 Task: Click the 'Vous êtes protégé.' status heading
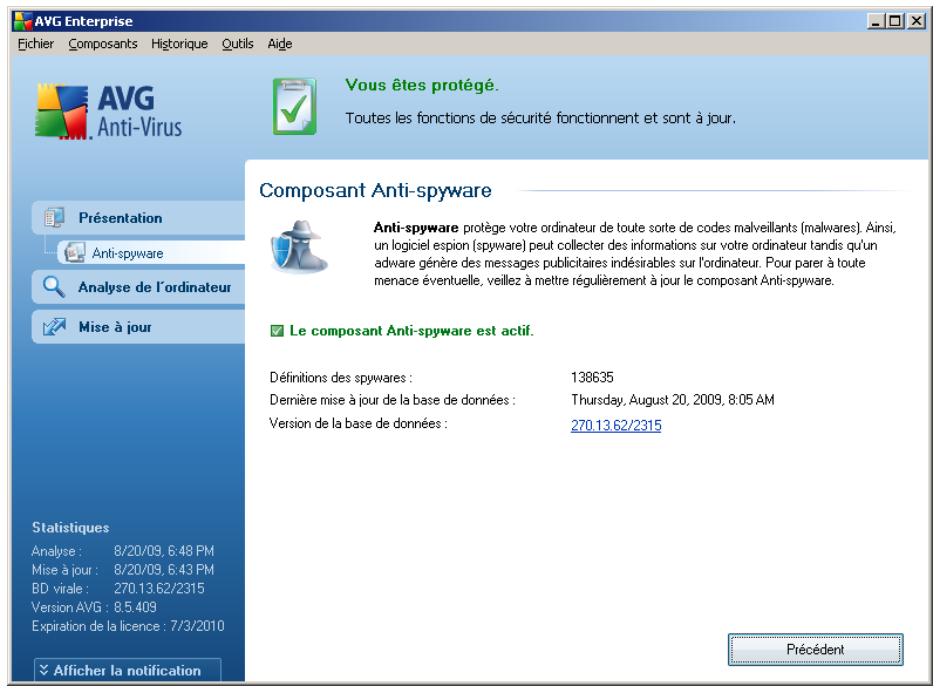422,85
